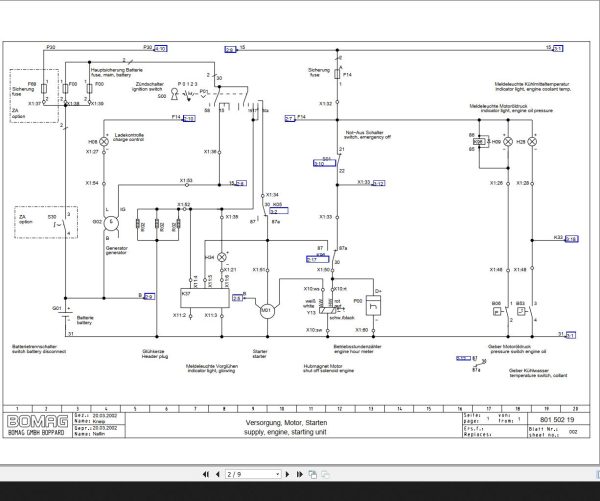Follow the 3:12 cross-reference next to X1:33

[x=379, y=183]
